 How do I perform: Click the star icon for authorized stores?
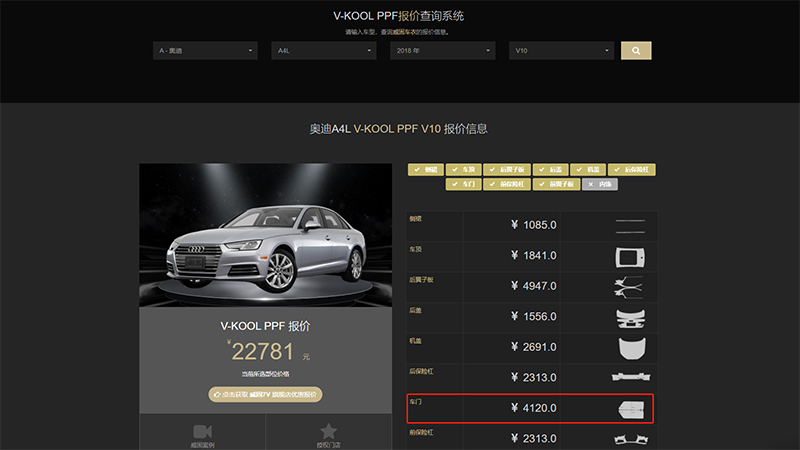(x=328, y=431)
